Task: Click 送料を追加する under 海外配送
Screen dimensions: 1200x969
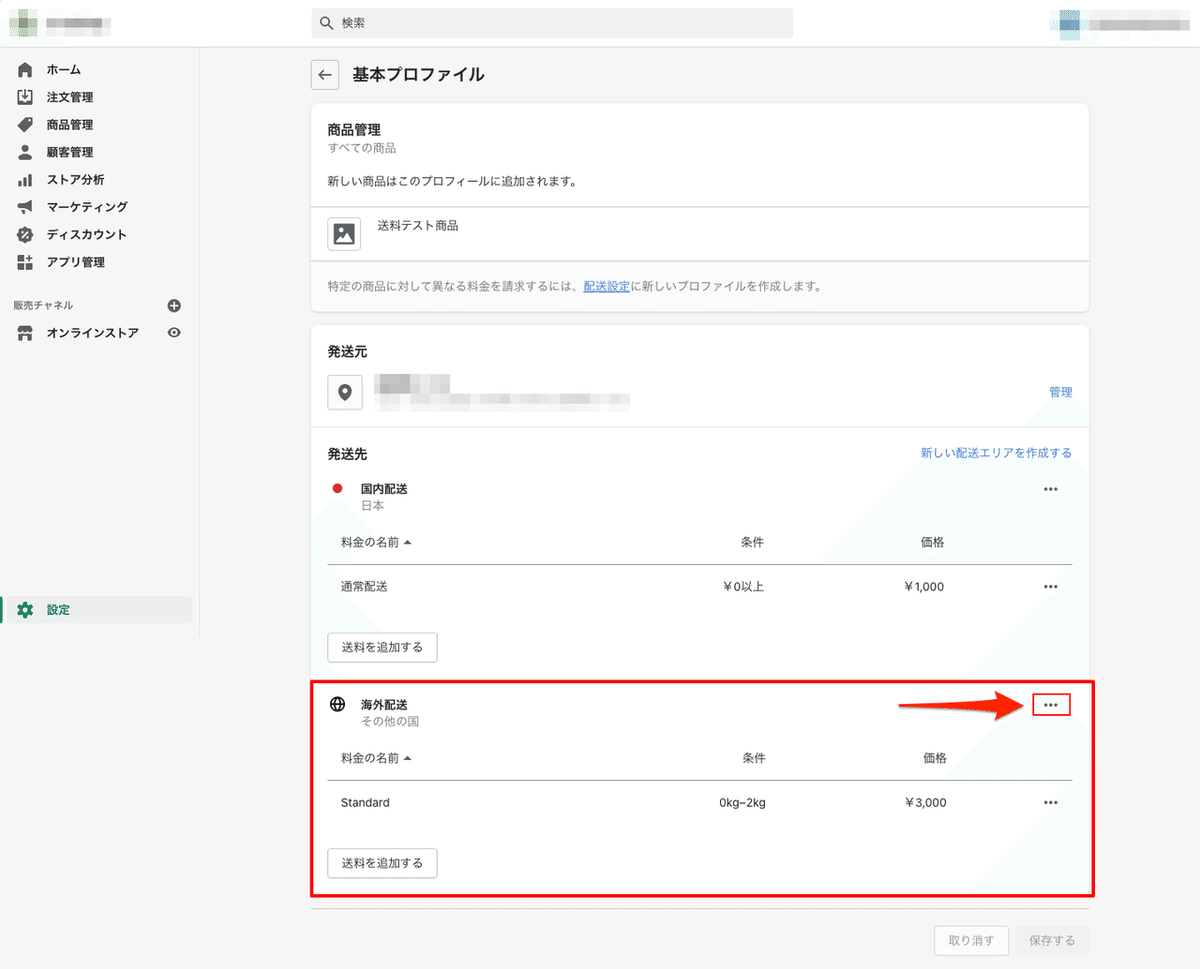Action: [x=382, y=863]
